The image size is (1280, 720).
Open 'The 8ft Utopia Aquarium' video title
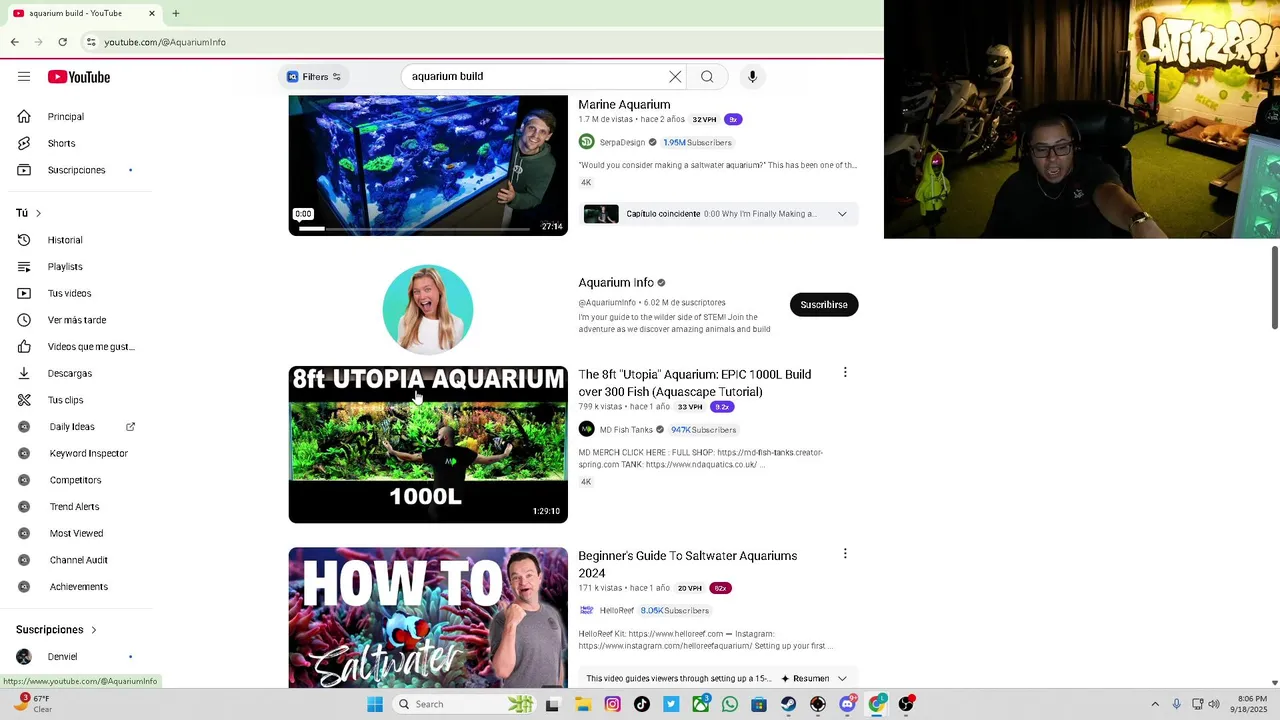click(x=695, y=383)
